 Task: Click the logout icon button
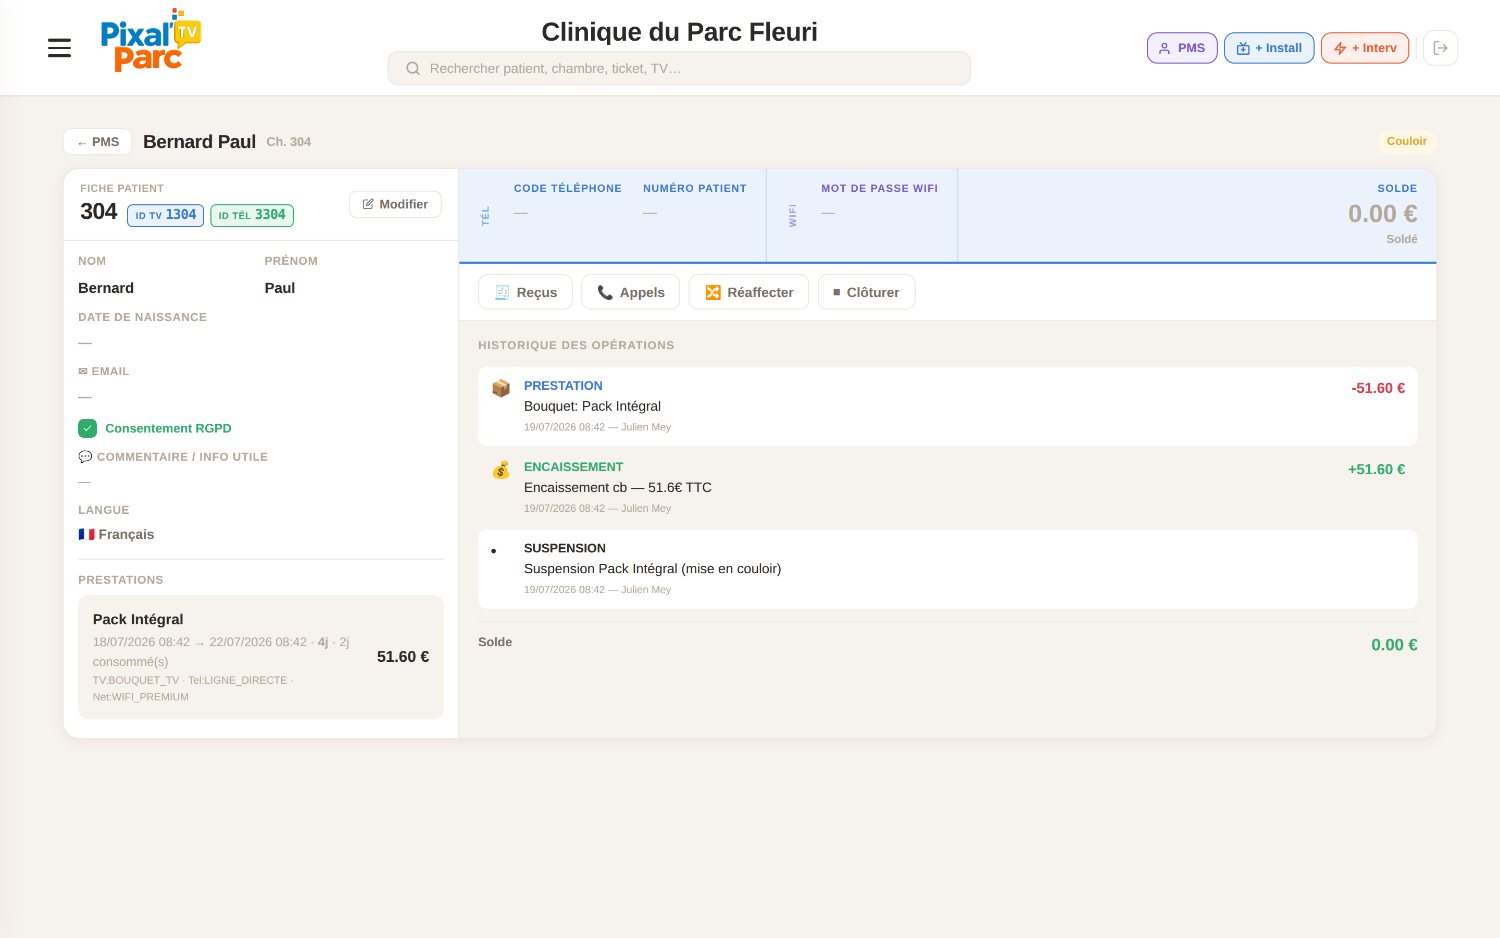pyautogui.click(x=1440, y=48)
